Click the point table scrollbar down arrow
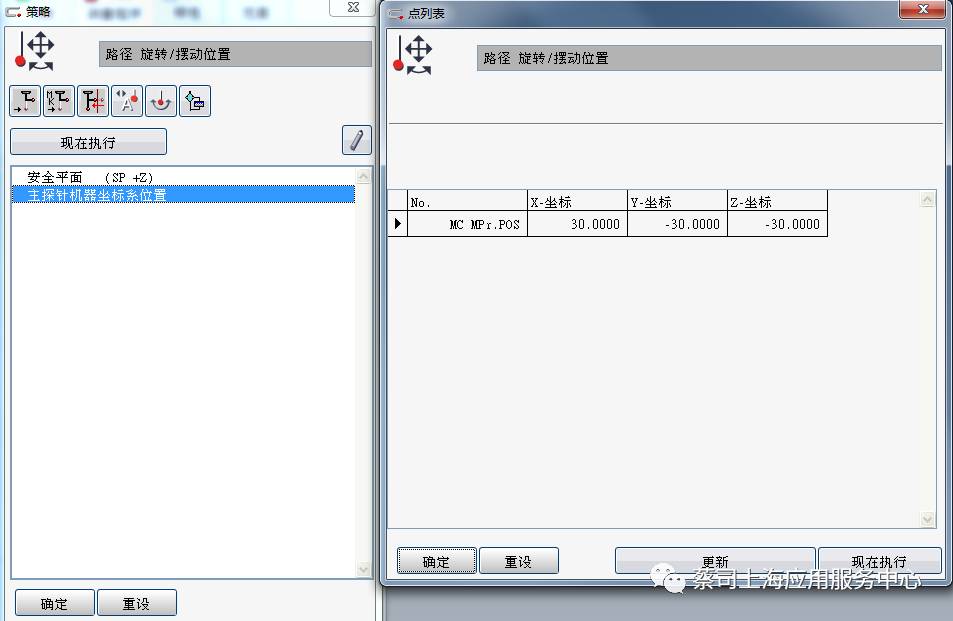This screenshot has width=953, height=621. click(x=927, y=519)
